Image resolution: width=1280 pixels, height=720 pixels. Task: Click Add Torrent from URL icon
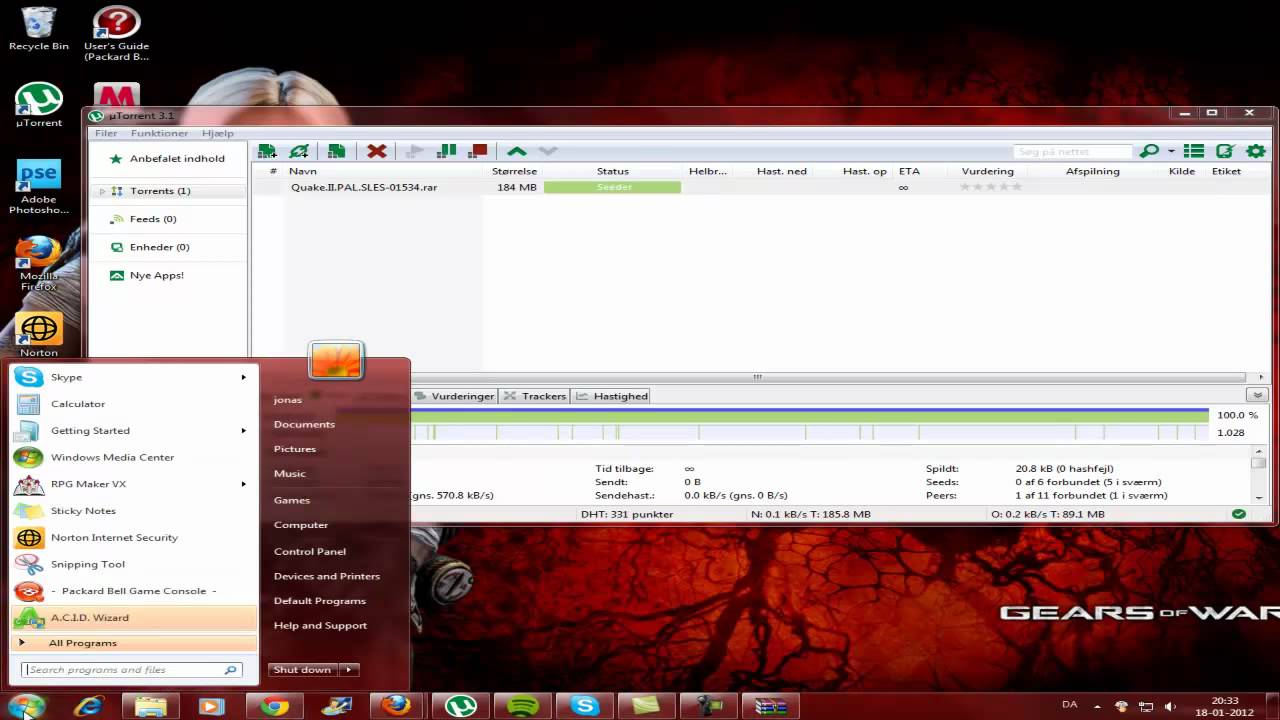299,151
